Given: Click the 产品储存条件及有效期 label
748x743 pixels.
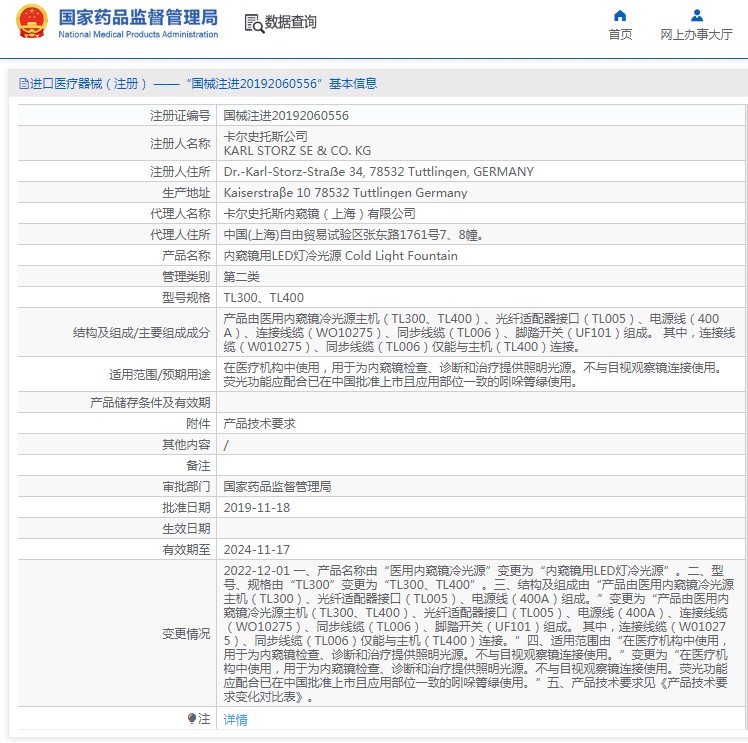Looking at the screenshot, I should (x=150, y=402).
